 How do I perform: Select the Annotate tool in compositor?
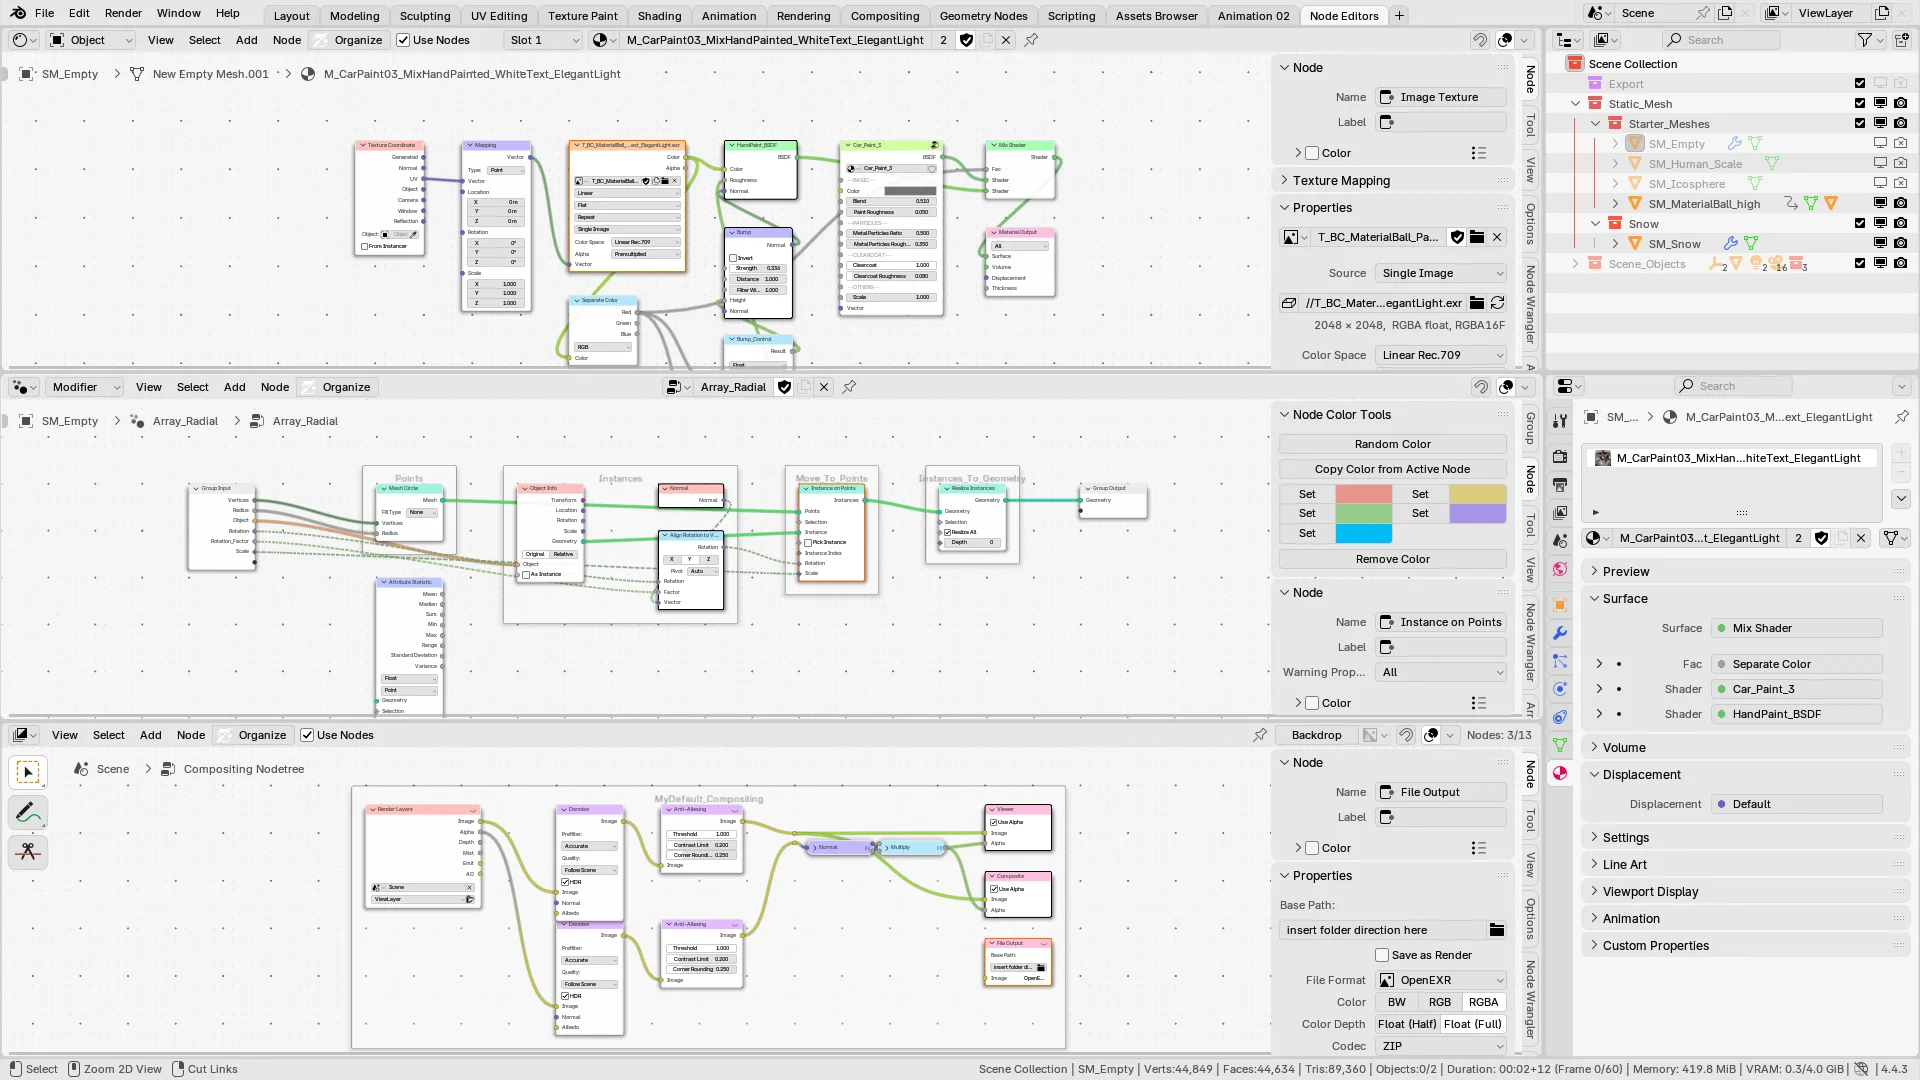[x=28, y=813]
